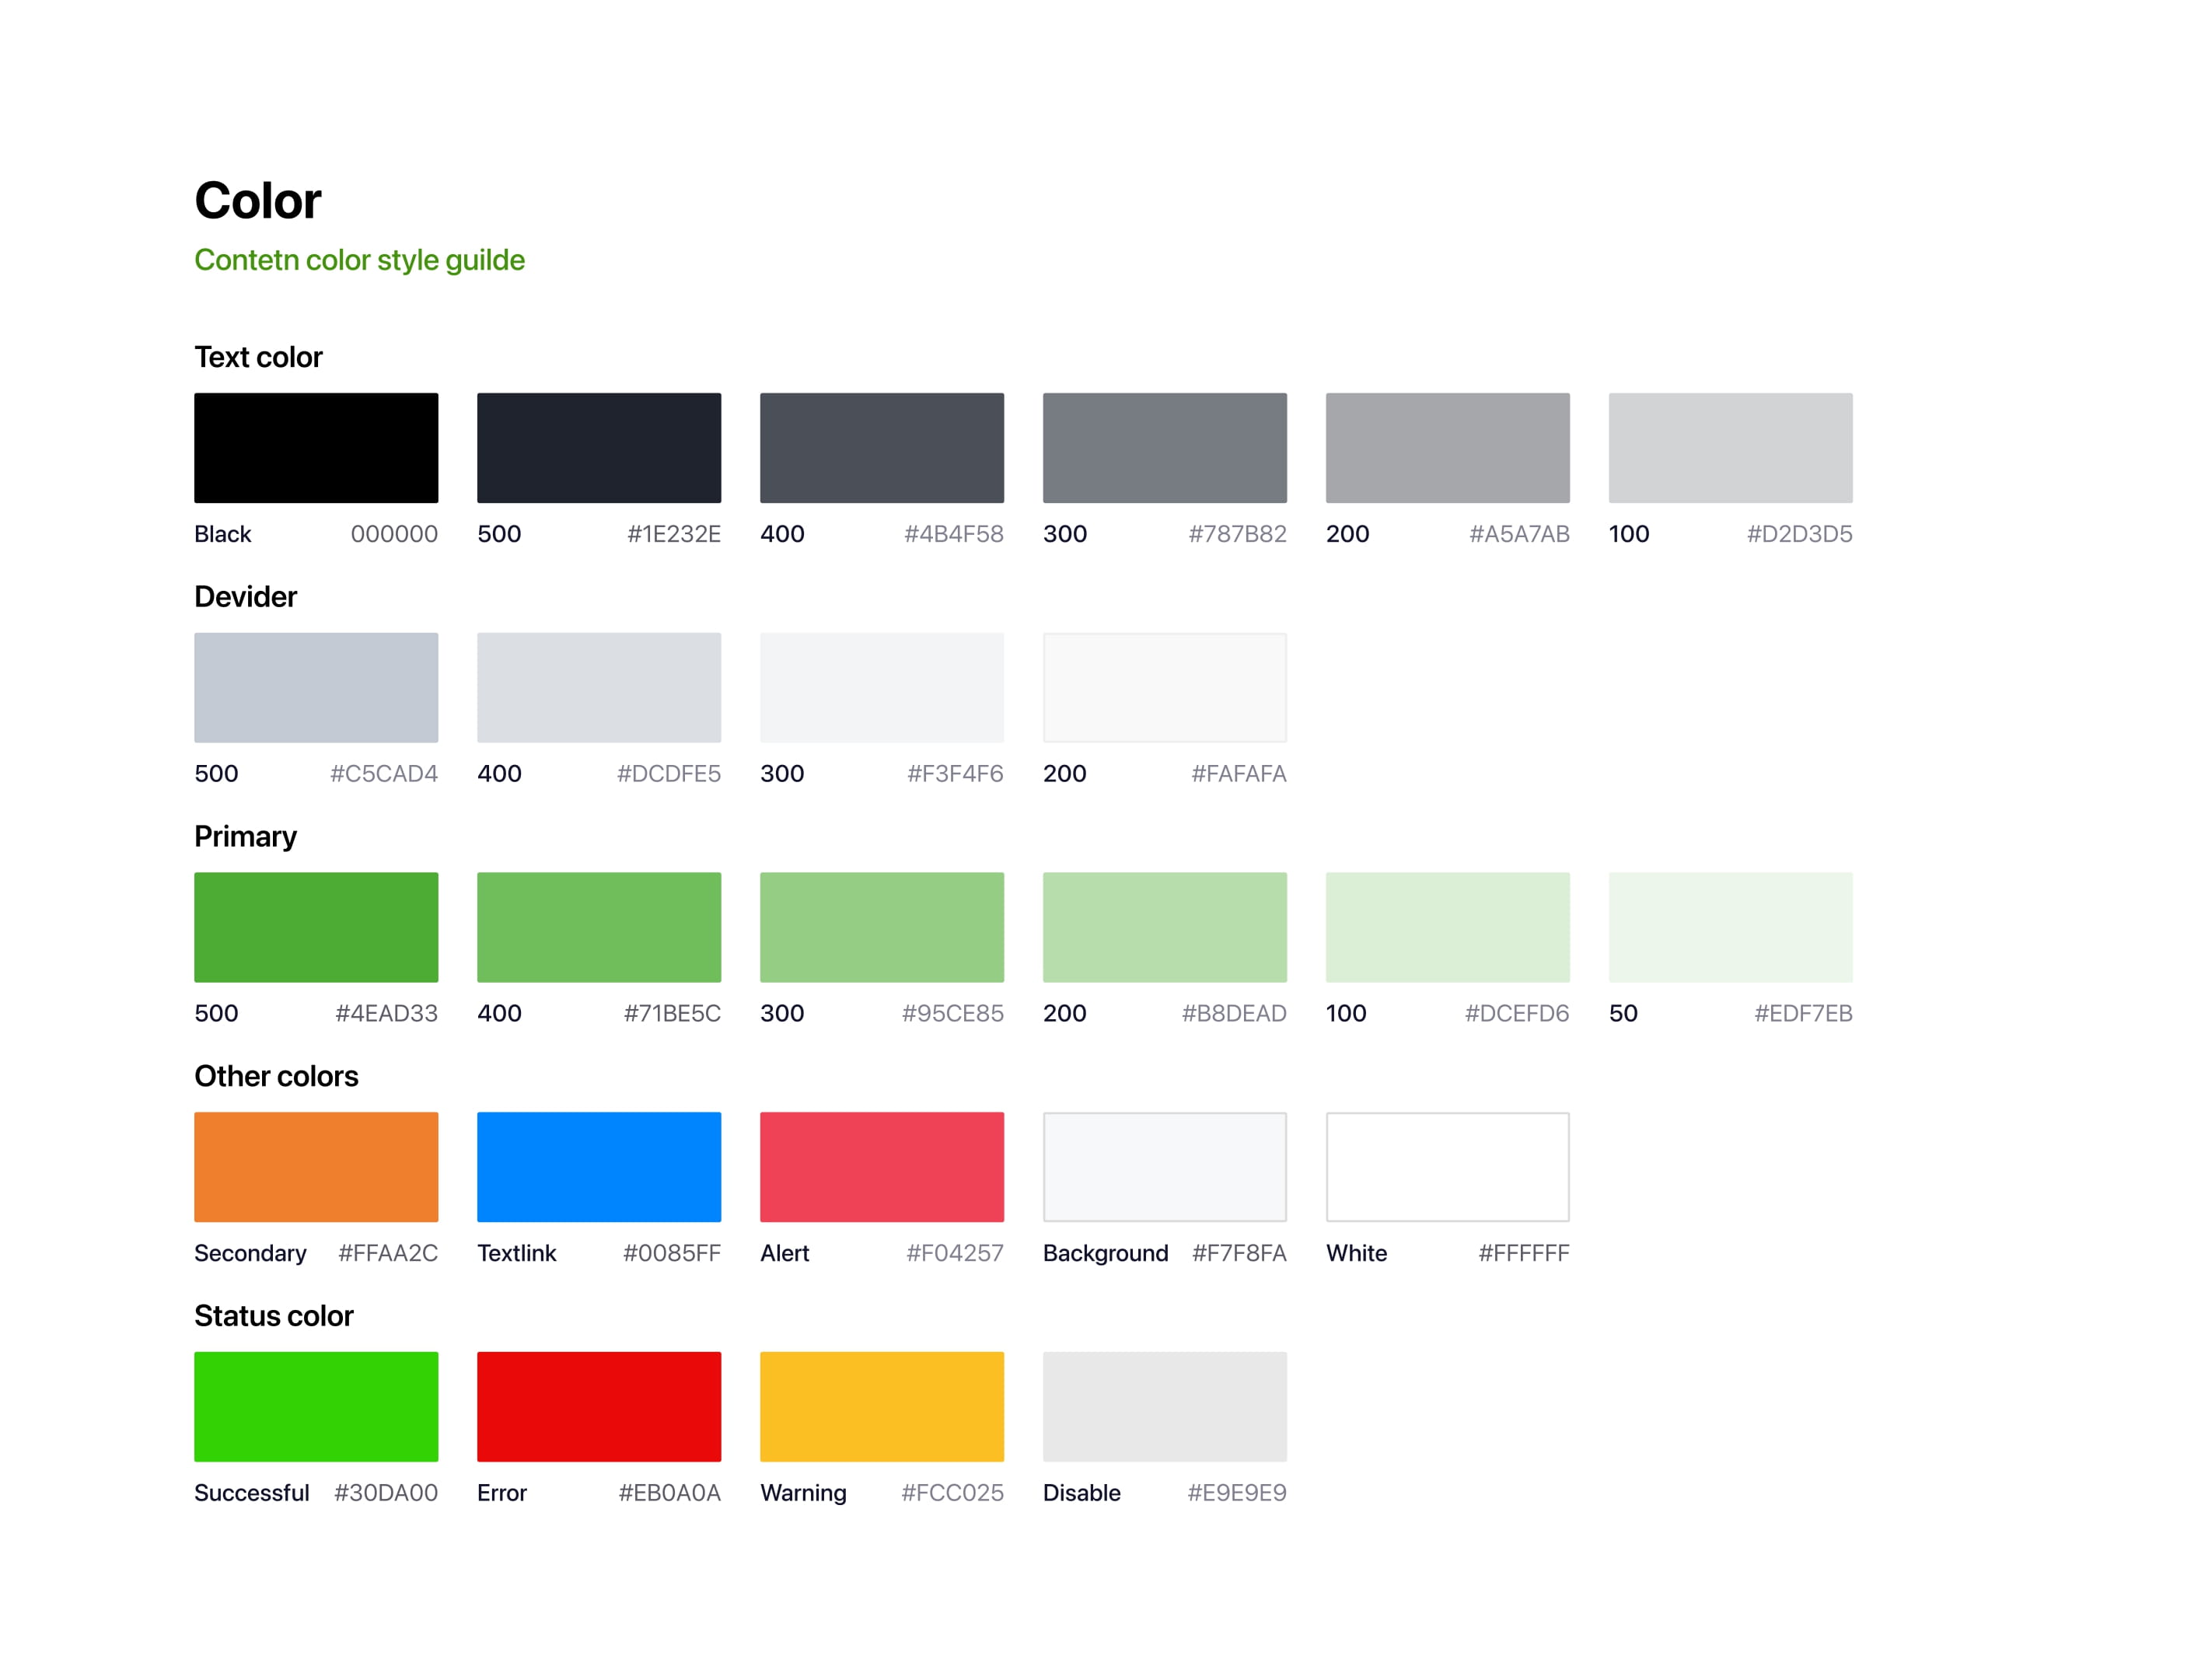The height and width of the screenshot is (1659, 2212).
Task: Select the hex value #4EAD33
Action: [387, 1013]
